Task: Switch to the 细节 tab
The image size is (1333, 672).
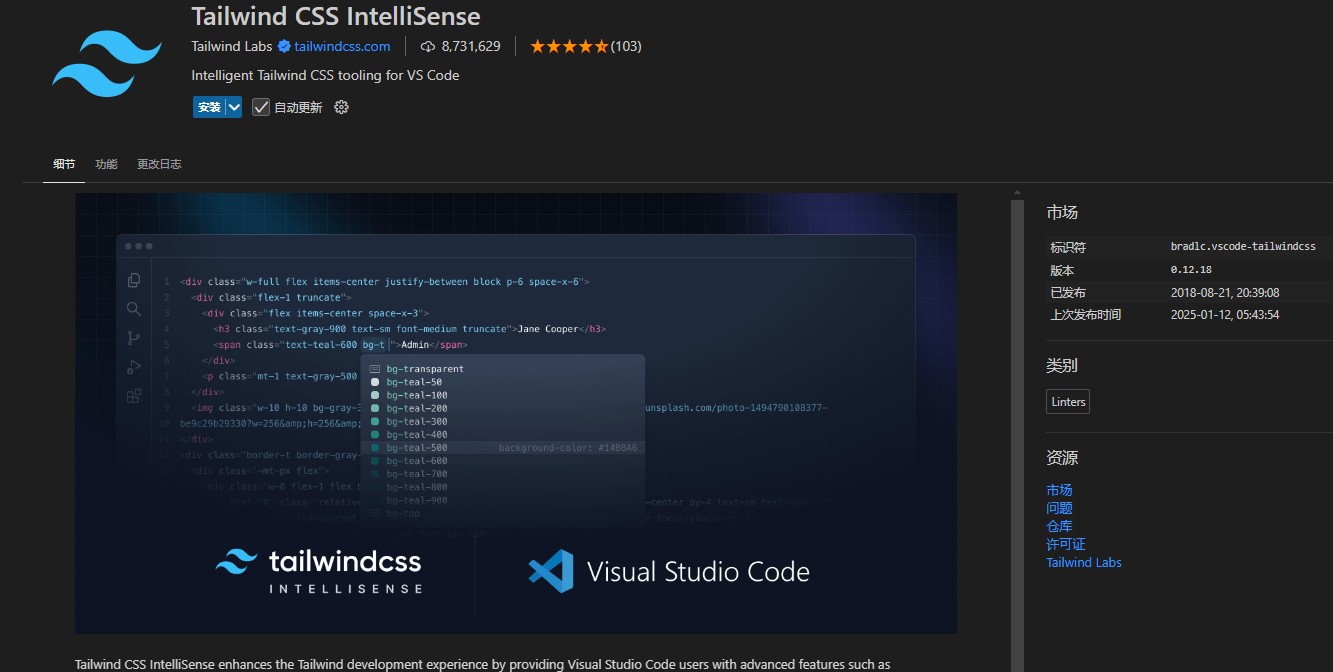Action: (x=64, y=164)
